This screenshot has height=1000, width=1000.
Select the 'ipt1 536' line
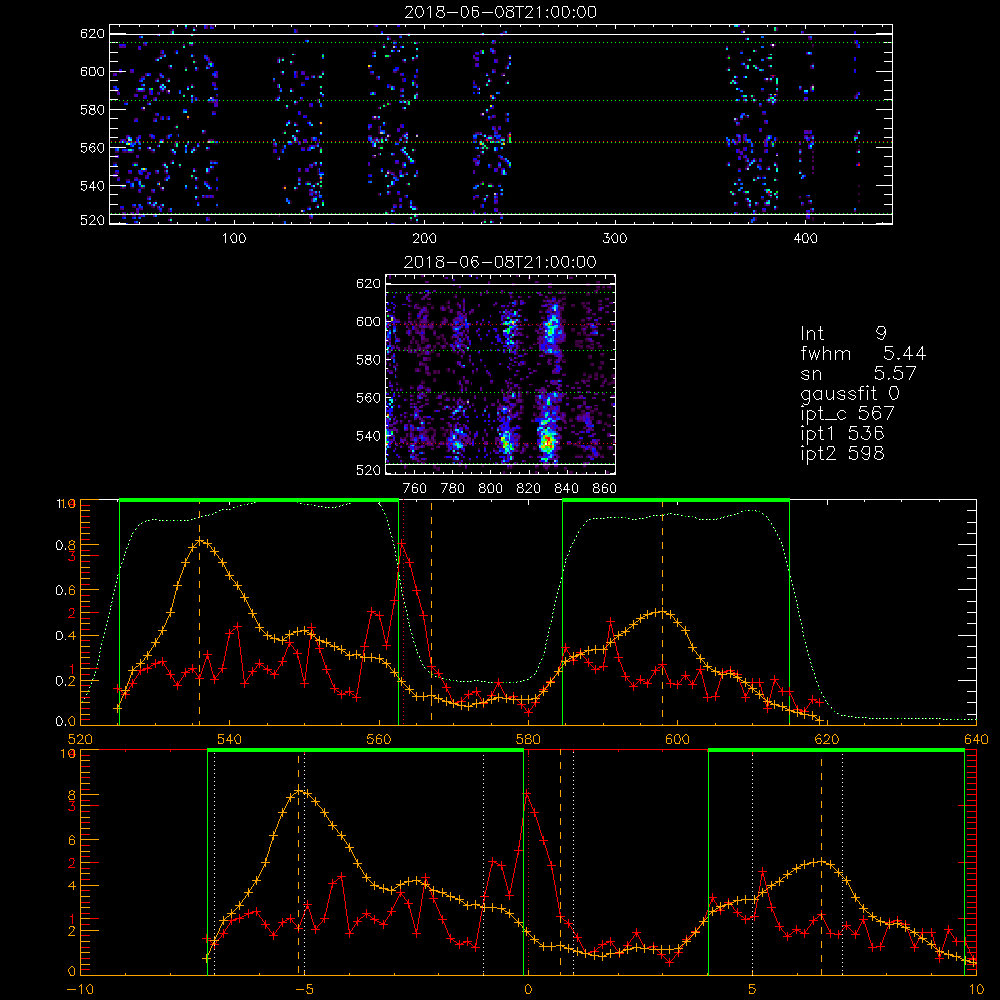(x=842, y=434)
